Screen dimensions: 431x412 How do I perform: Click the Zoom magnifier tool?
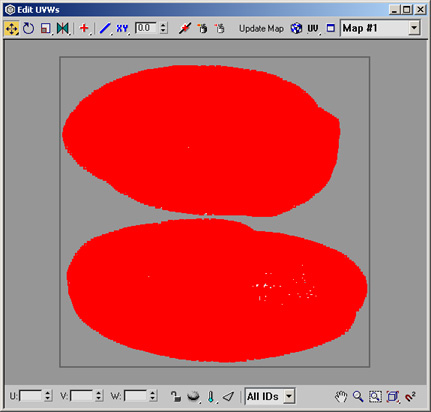point(358,396)
